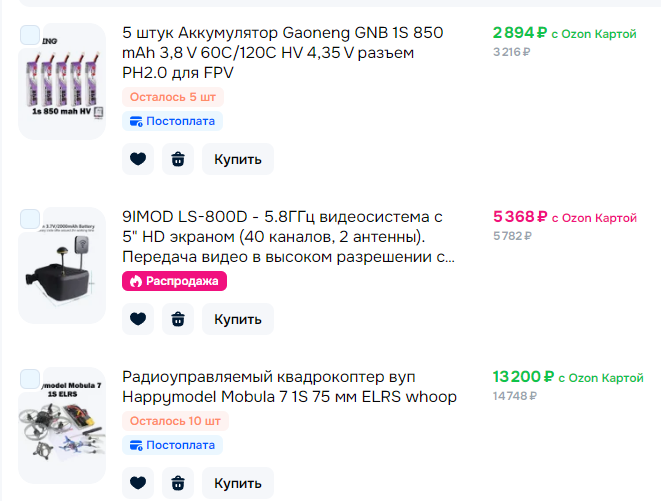Tick the 9IMOD LS-800D checkbox
This screenshot has width=661, height=501.
pos(30,219)
